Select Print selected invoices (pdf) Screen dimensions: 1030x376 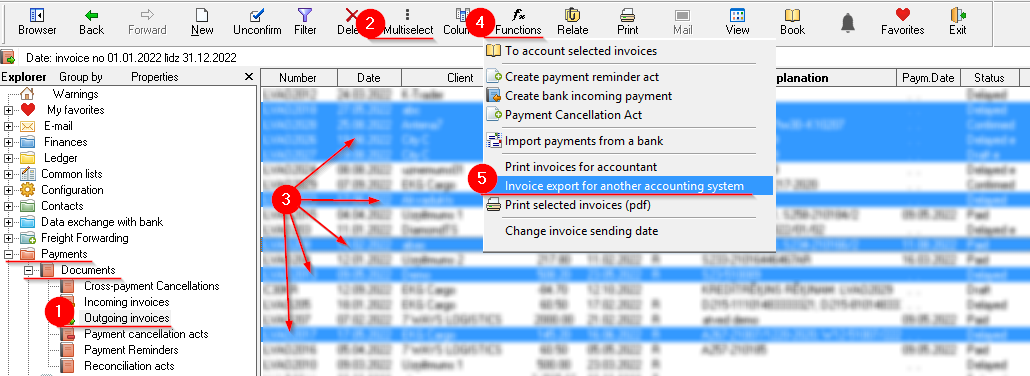[x=577, y=205]
